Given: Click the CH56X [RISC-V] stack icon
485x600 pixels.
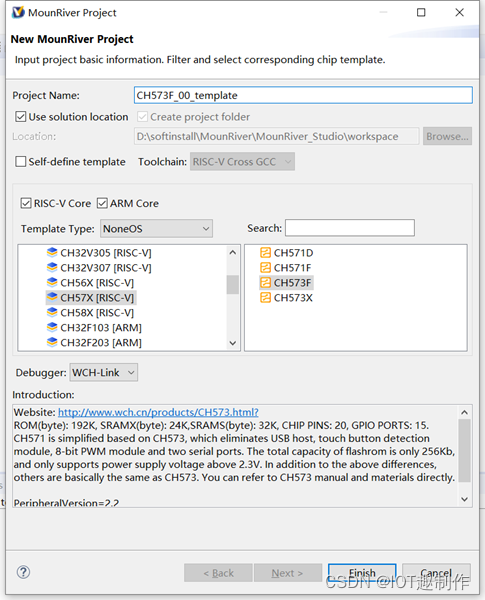Looking at the screenshot, I should 52,282.
